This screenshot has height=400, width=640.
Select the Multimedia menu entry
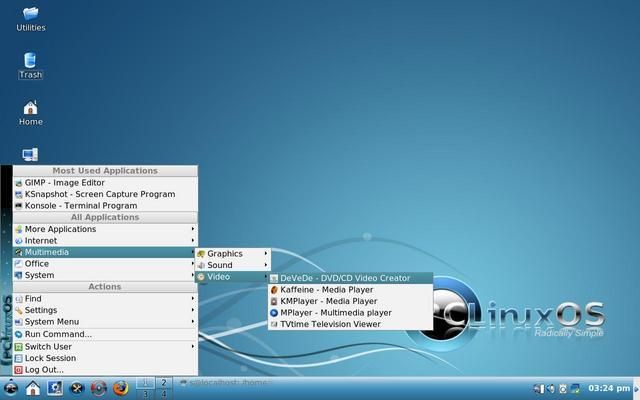pos(105,252)
